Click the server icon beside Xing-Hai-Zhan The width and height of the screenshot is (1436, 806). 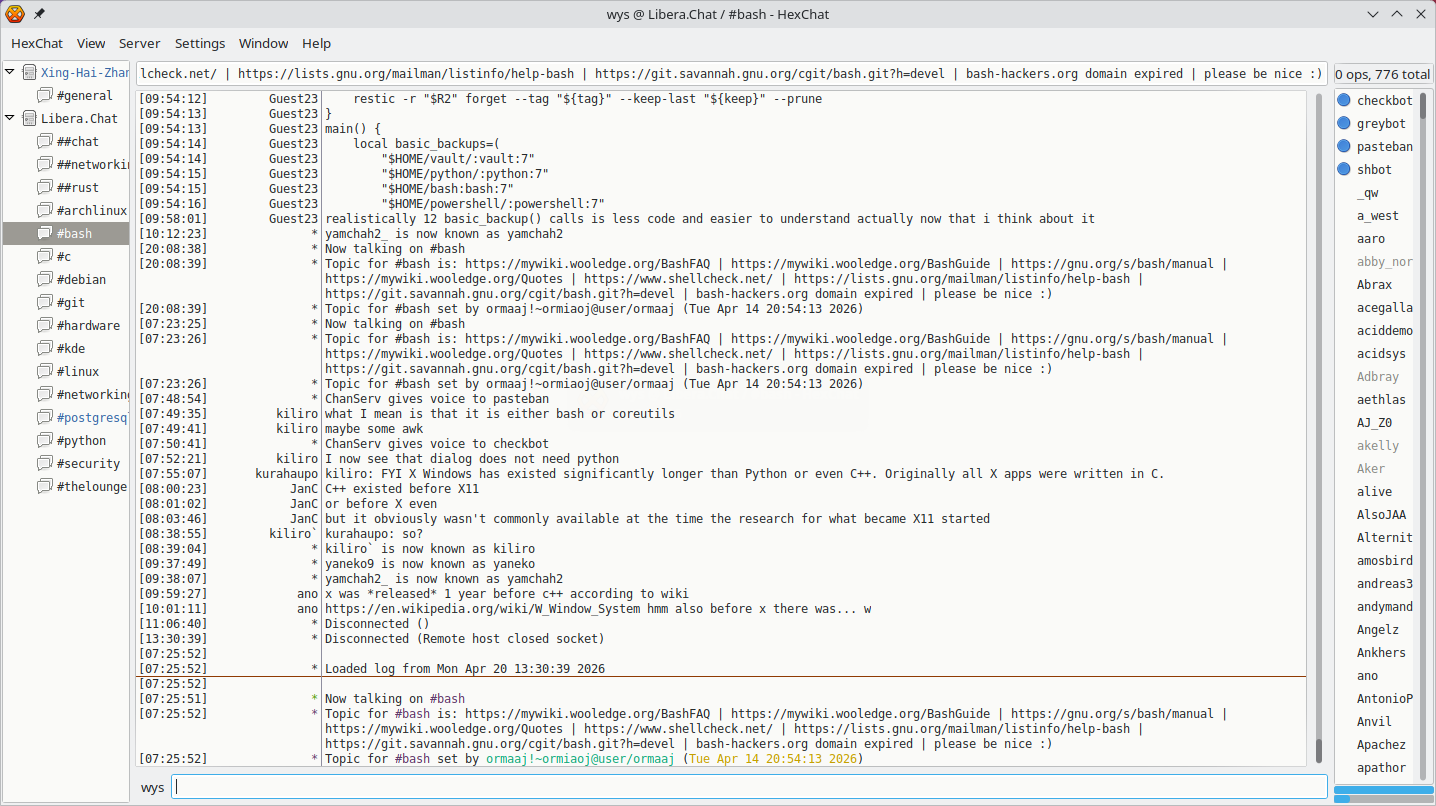click(x=29, y=72)
